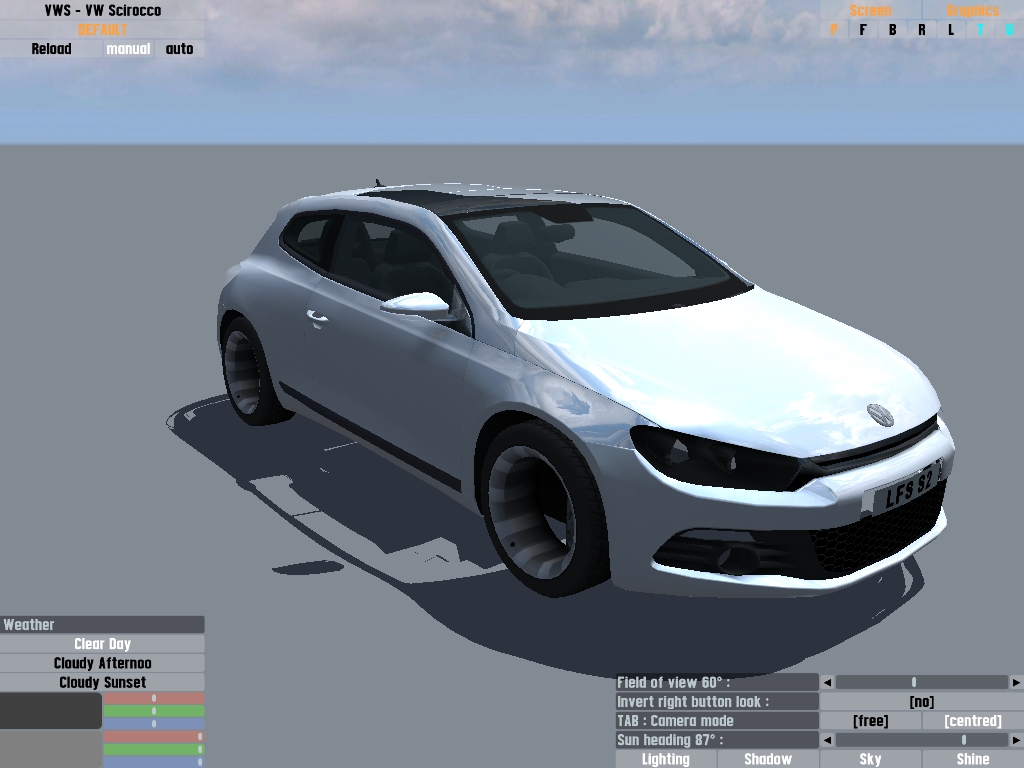This screenshot has width=1024, height=768.
Task: Set camera mode to [centred]
Action: [973, 721]
